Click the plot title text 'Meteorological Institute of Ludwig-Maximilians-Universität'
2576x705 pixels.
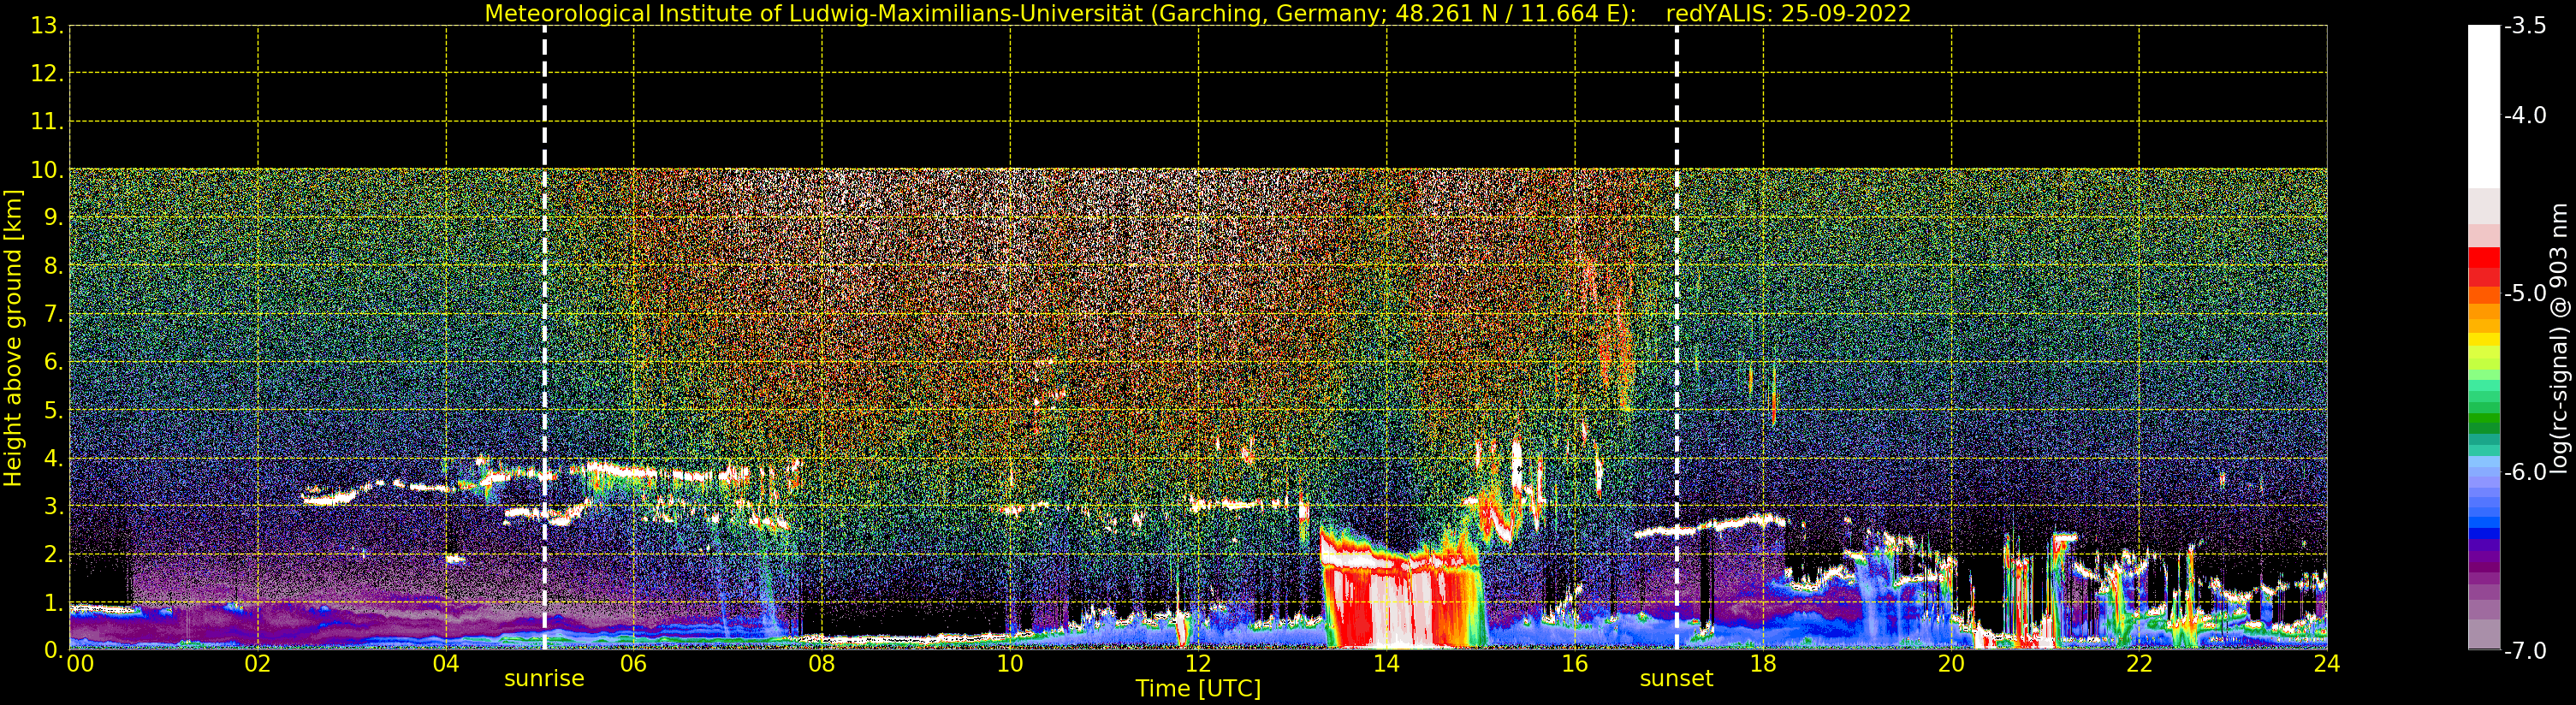[x=814, y=14]
